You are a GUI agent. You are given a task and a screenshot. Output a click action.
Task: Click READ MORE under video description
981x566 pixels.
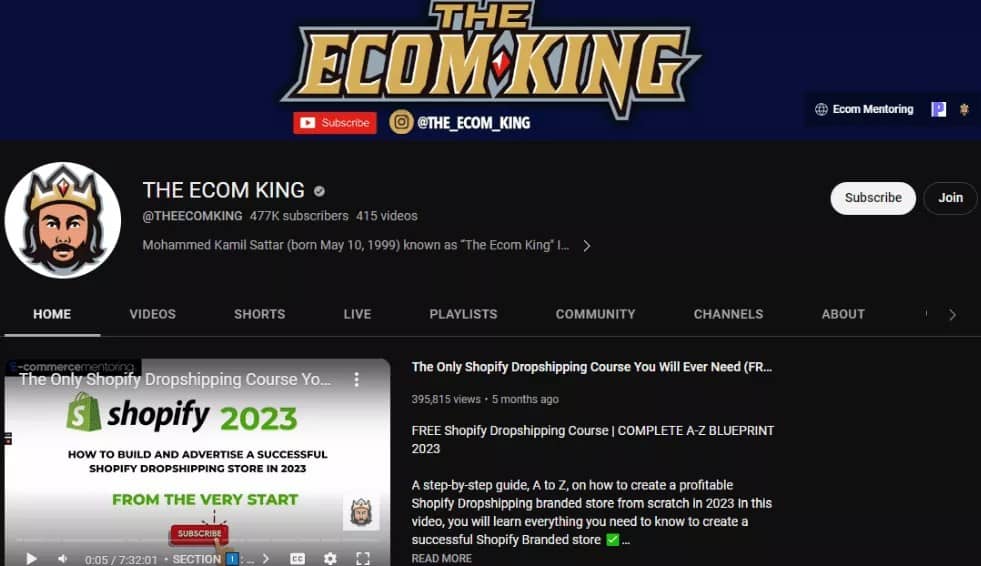click(x=442, y=558)
